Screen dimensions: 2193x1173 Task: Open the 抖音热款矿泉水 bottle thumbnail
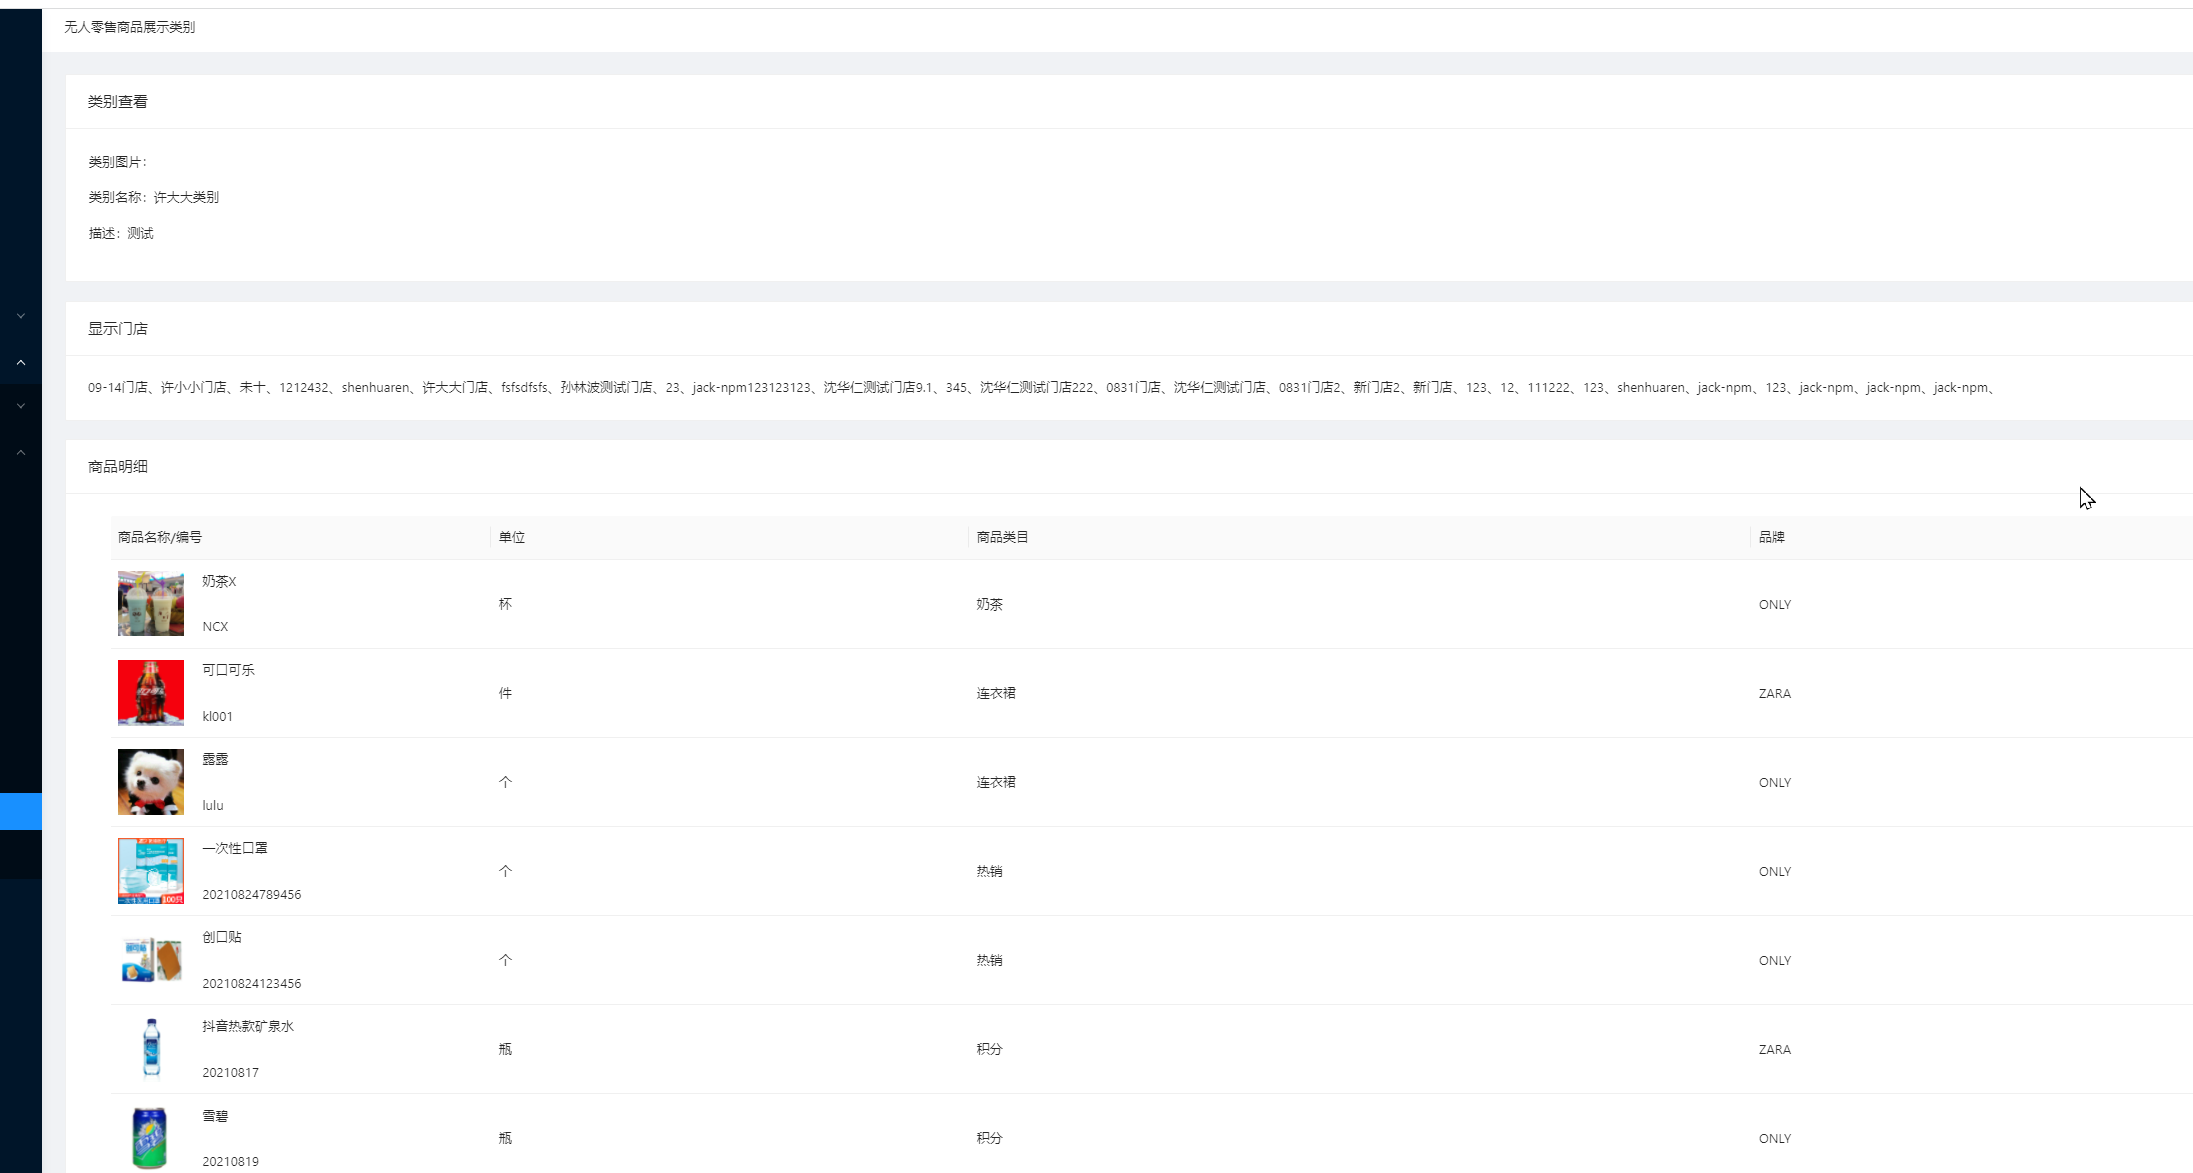click(151, 1049)
